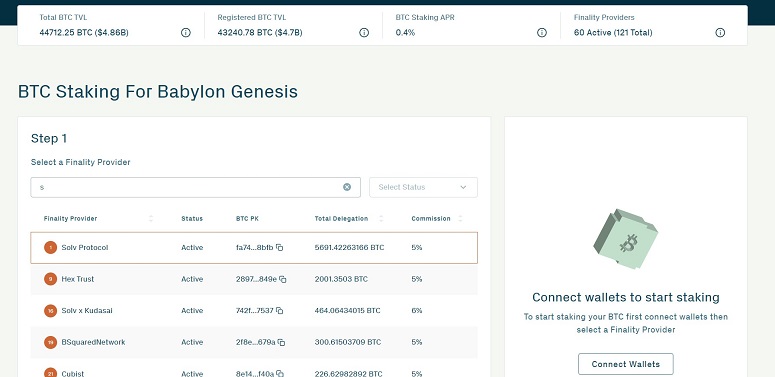Select the Cubist provider name

[x=73, y=374]
